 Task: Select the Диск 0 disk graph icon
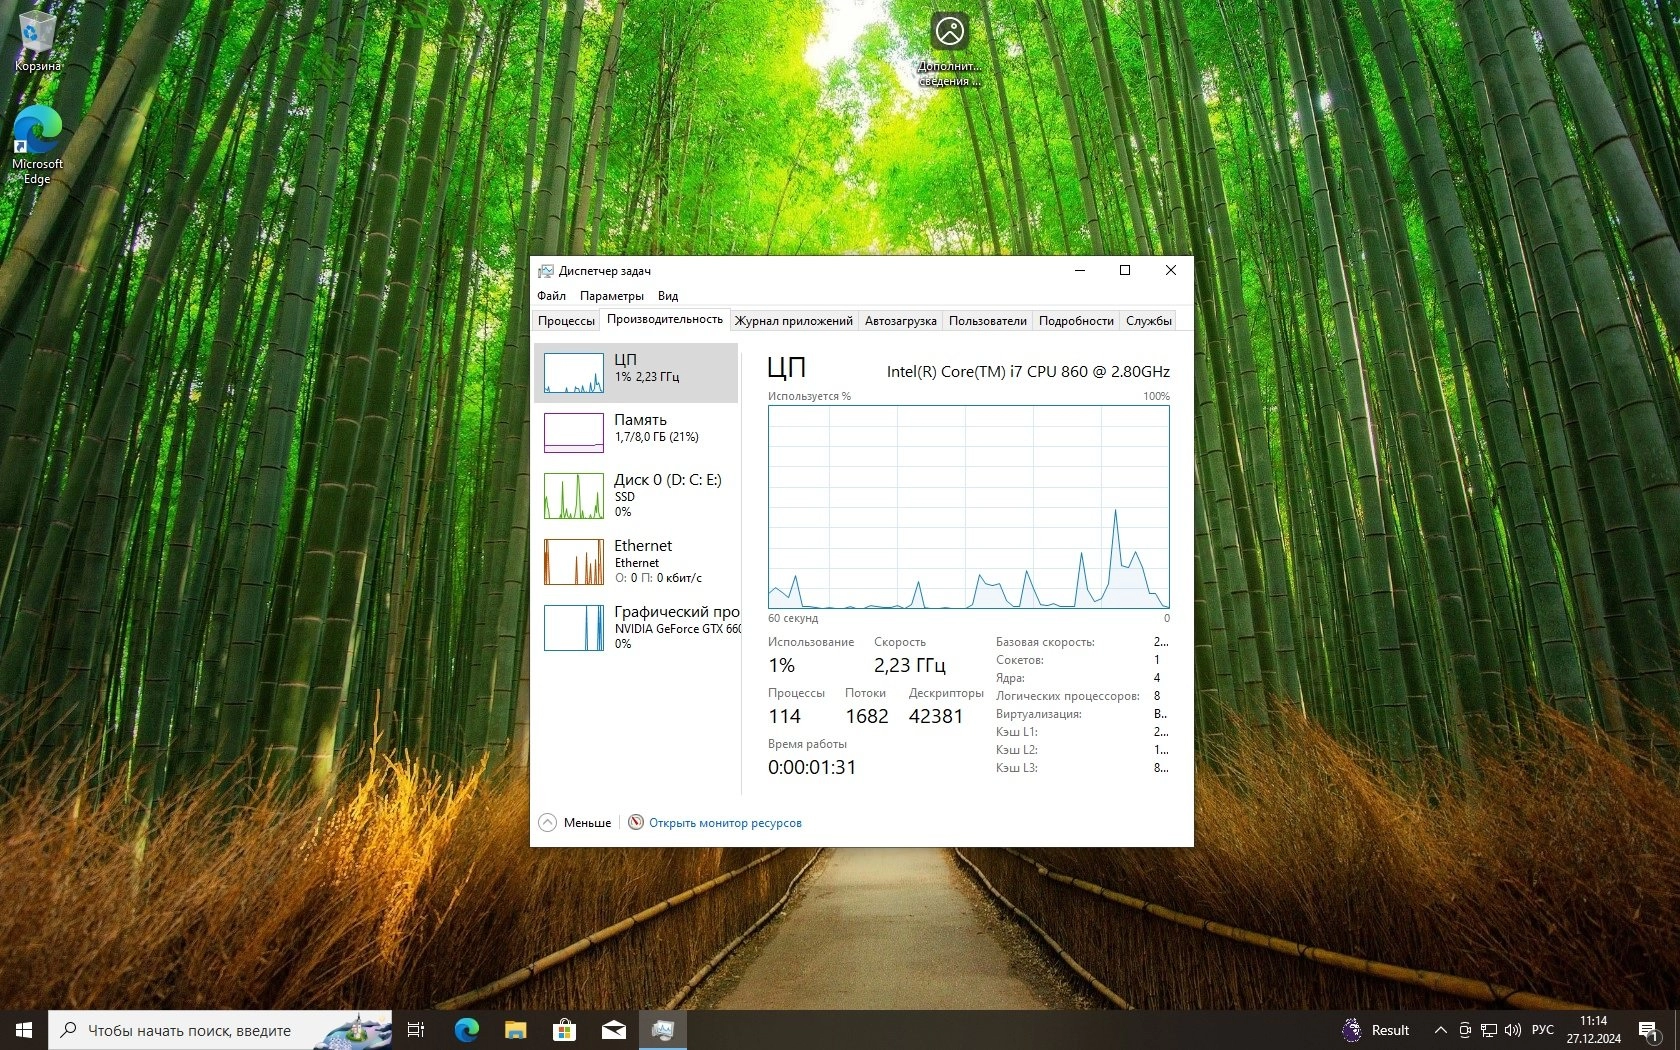[x=573, y=496]
